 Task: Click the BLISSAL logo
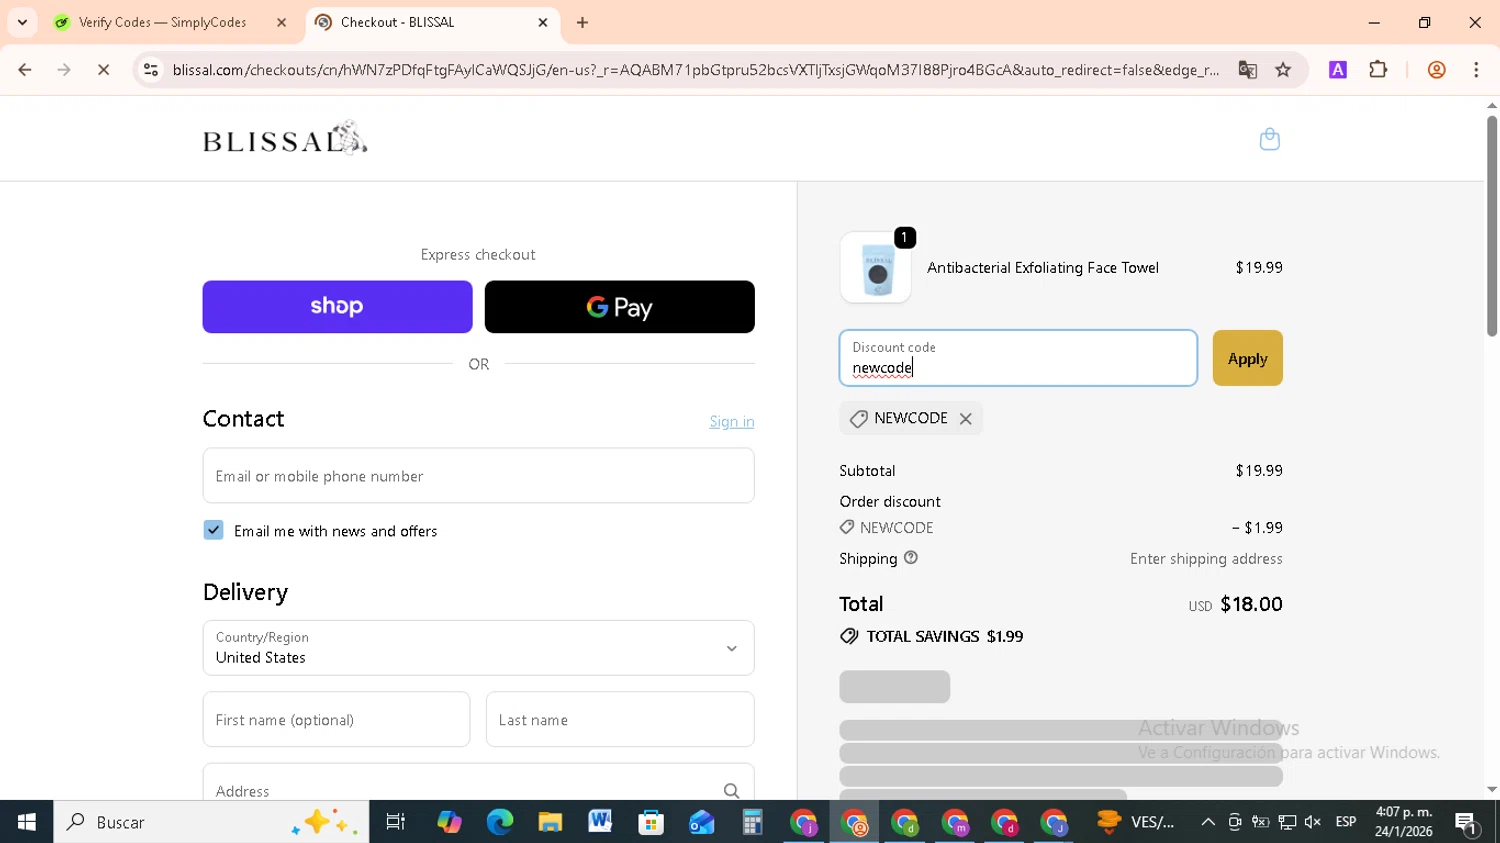pyautogui.click(x=285, y=139)
